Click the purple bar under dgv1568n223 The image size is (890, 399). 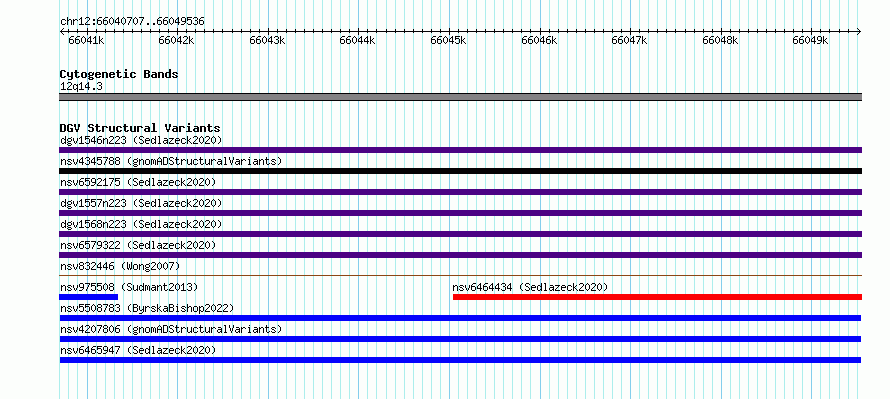pyautogui.click(x=460, y=234)
